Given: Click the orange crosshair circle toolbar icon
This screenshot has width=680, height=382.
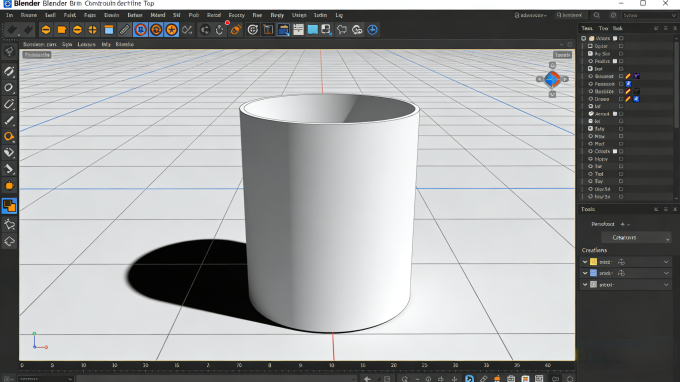Looking at the screenshot, I should click(x=92, y=29).
